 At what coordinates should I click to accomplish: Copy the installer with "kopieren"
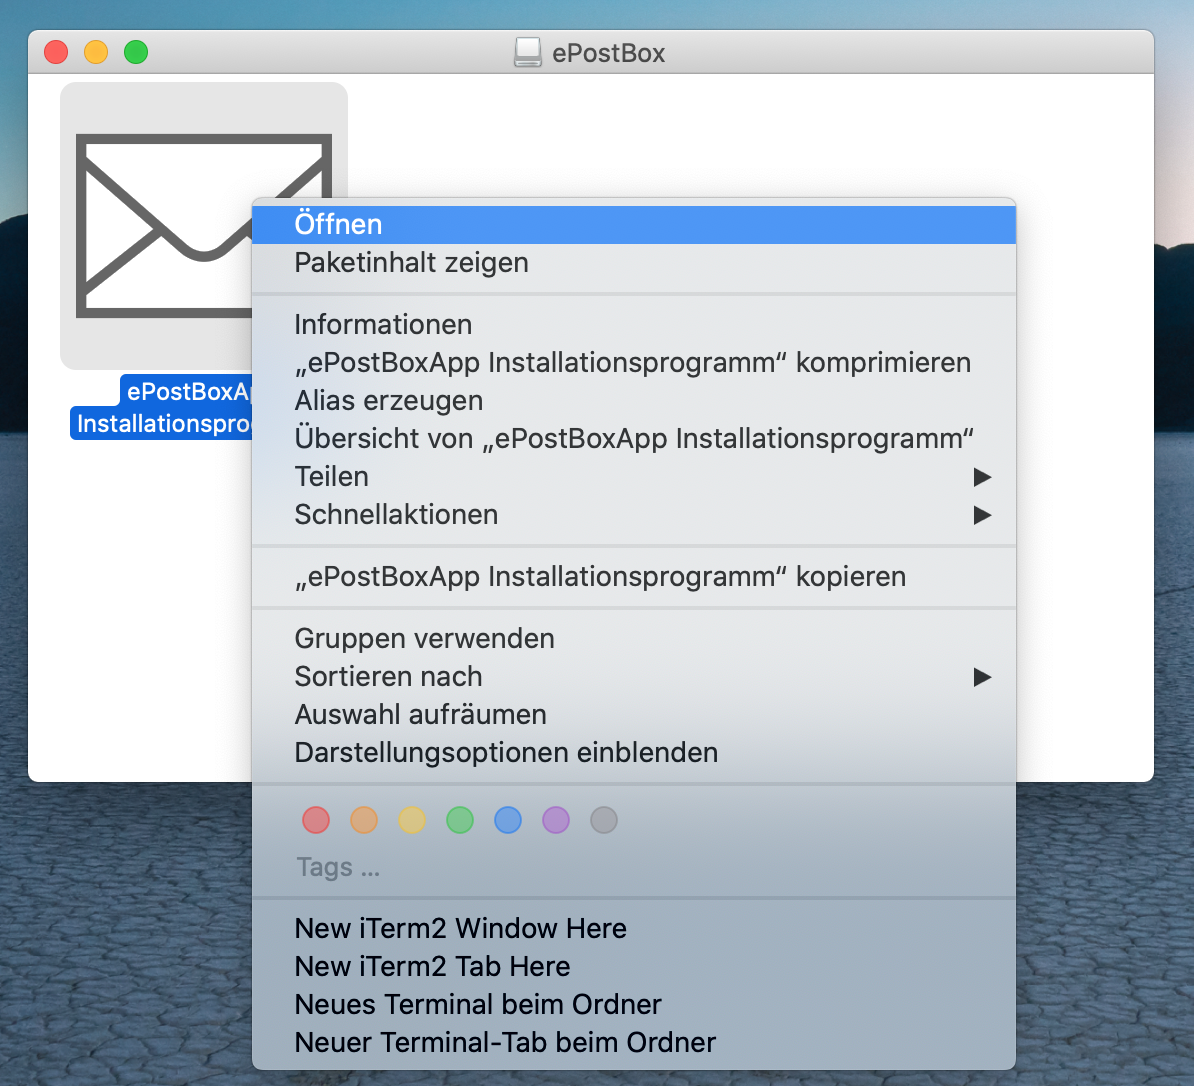(600, 576)
